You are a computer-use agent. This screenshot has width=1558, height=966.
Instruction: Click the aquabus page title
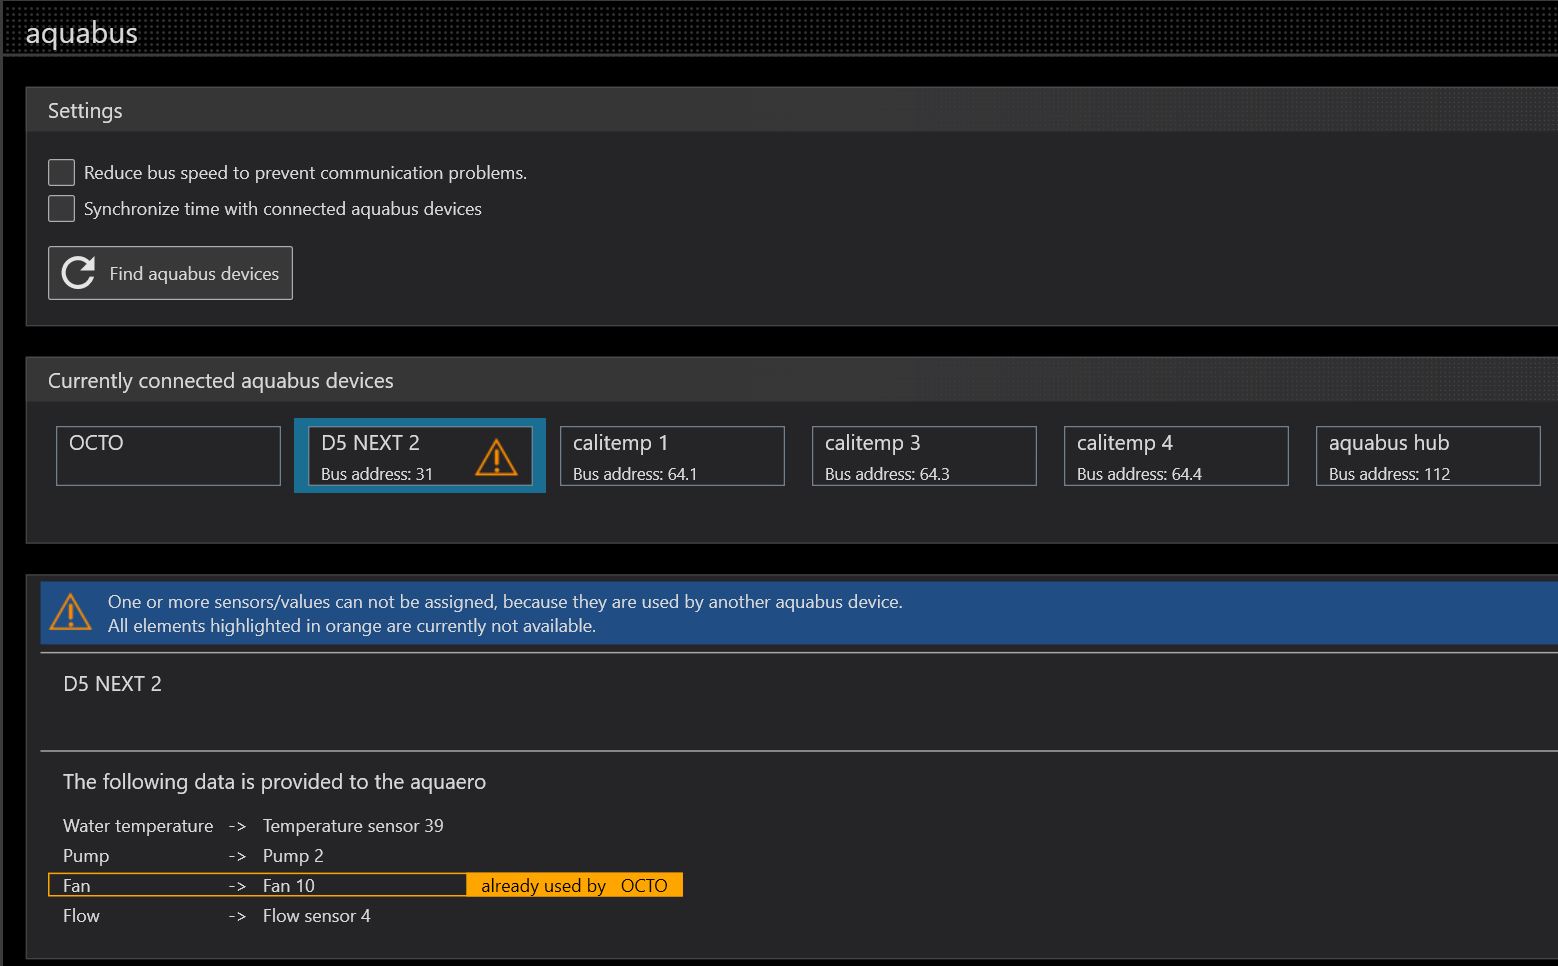(x=82, y=33)
